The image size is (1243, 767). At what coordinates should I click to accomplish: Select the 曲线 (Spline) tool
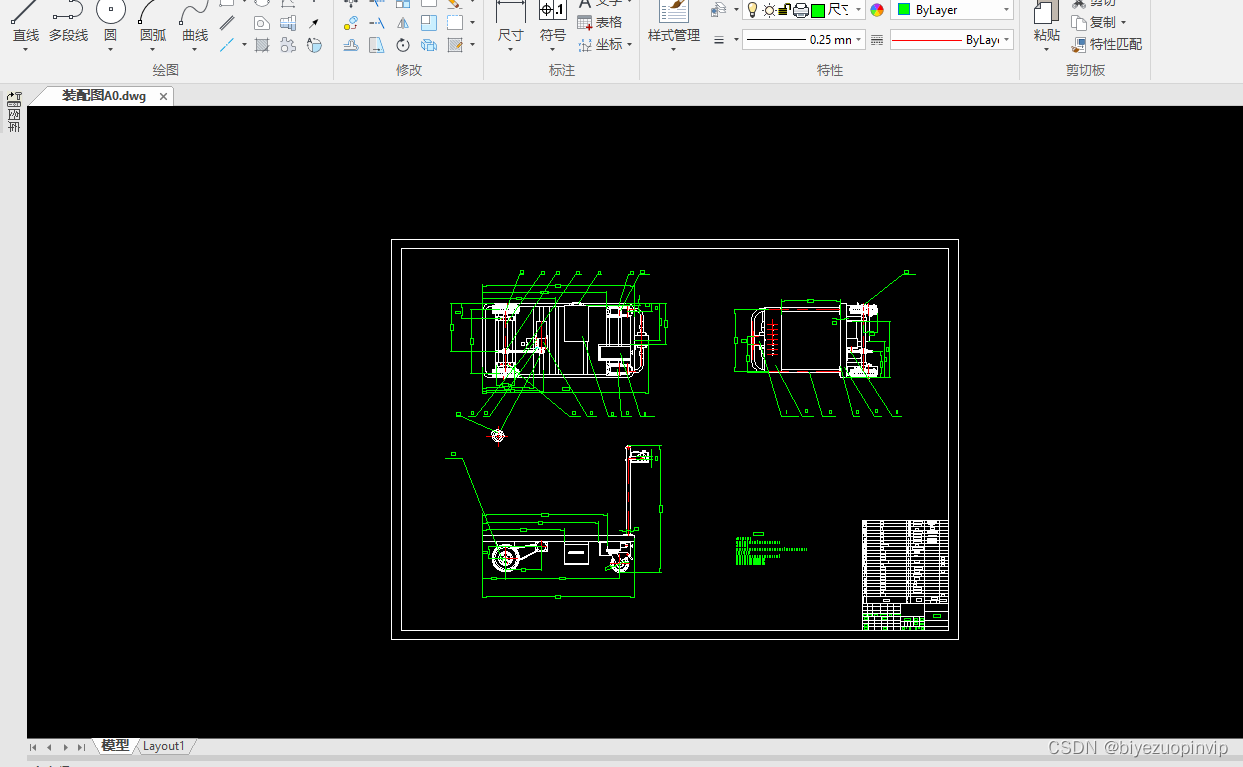pyautogui.click(x=195, y=20)
